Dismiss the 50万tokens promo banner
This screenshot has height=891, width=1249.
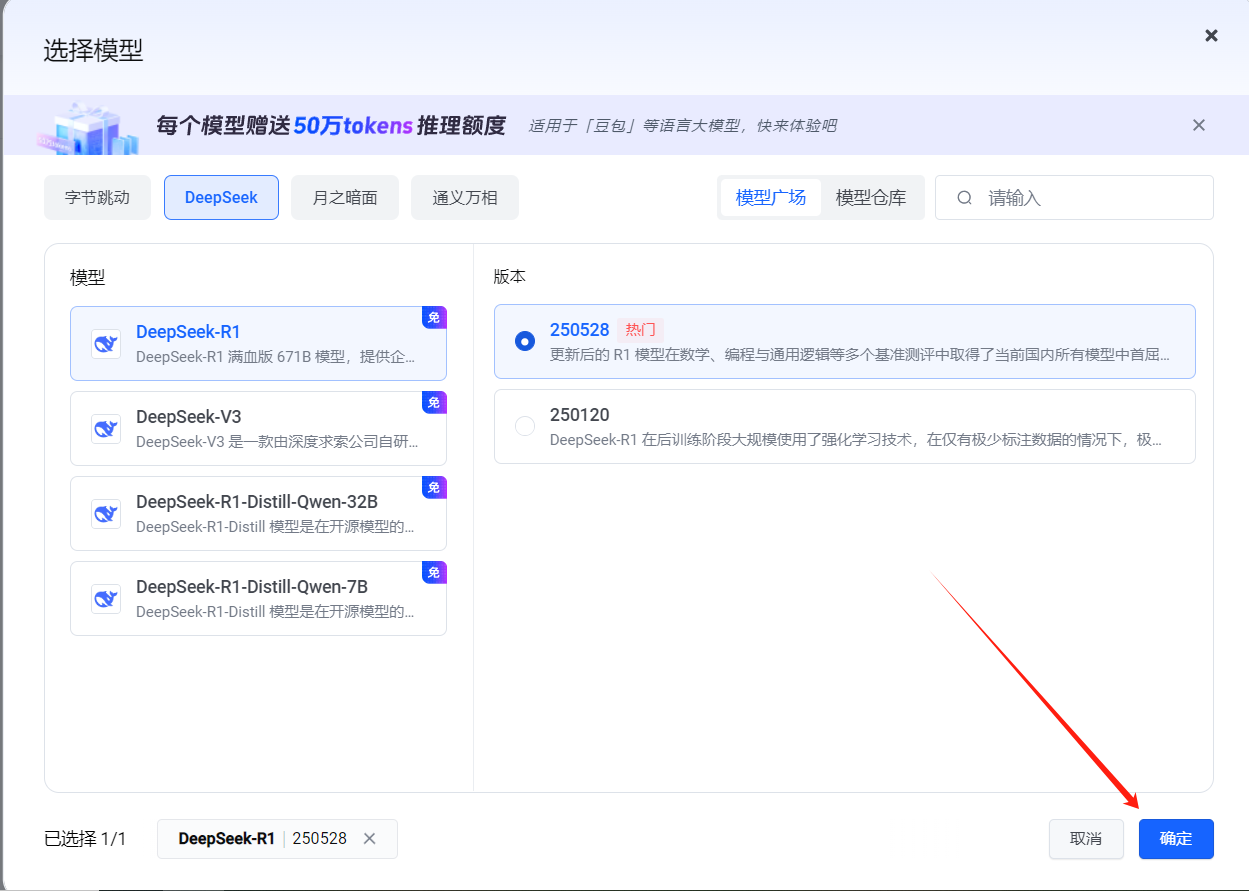pyautogui.click(x=1198, y=125)
